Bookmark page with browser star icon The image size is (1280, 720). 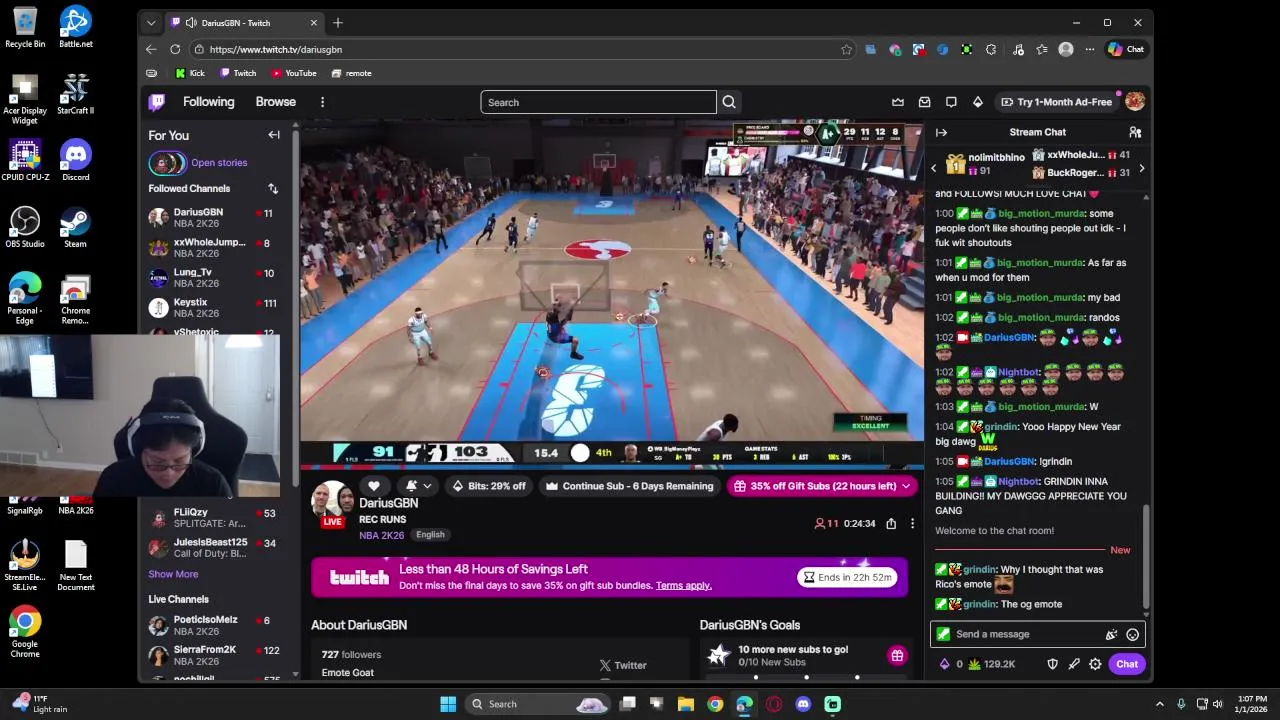(x=846, y=49)
